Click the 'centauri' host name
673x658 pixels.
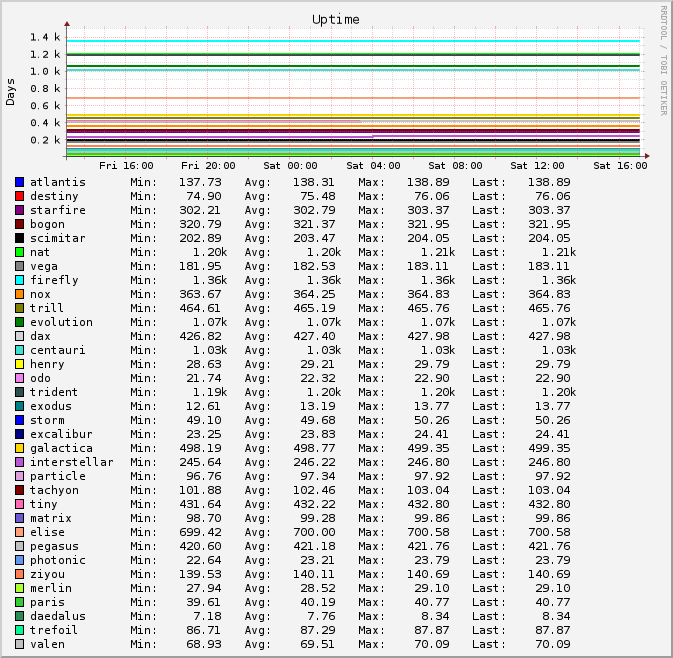tap(58, 350)
